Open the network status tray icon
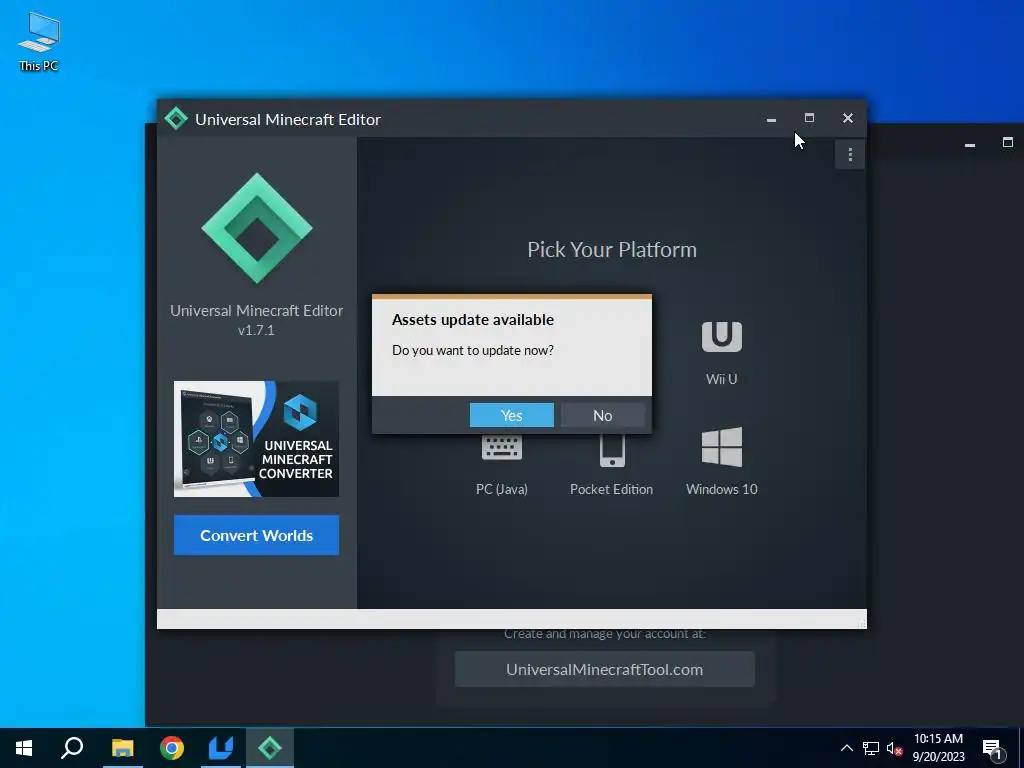Image resolution: width=1024 pixels, height=768 pixels. 871,748
